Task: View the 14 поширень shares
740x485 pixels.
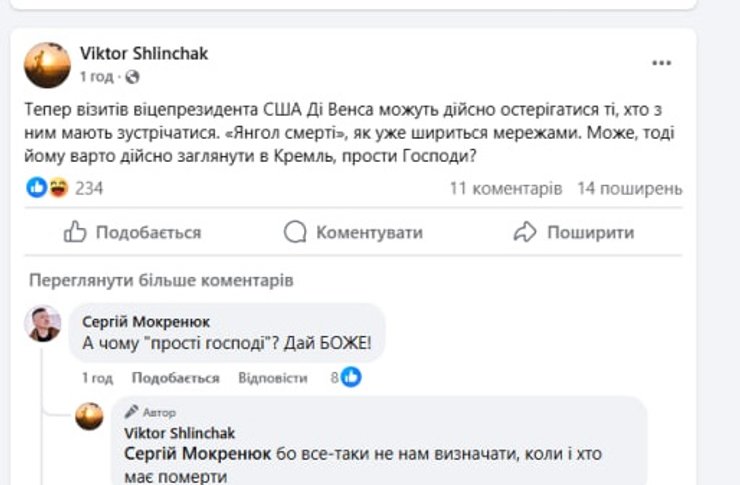Action: point(630,188)
